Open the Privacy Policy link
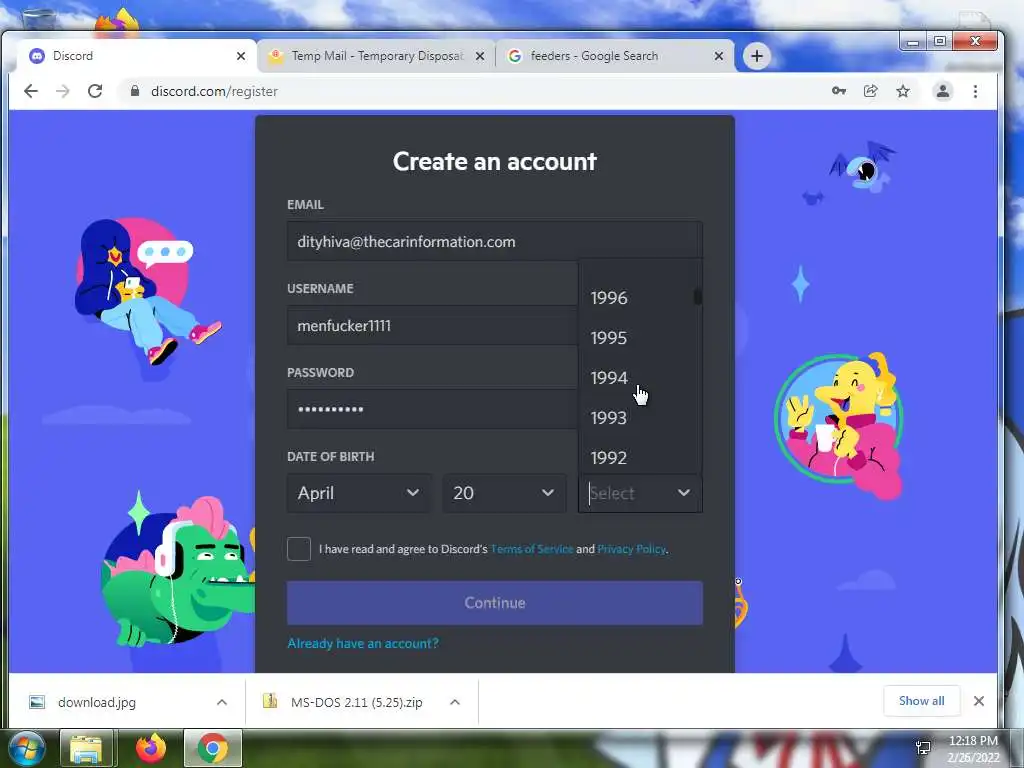Image resolution: width=1024 pixels, height=768 pixels. [632, 549]
